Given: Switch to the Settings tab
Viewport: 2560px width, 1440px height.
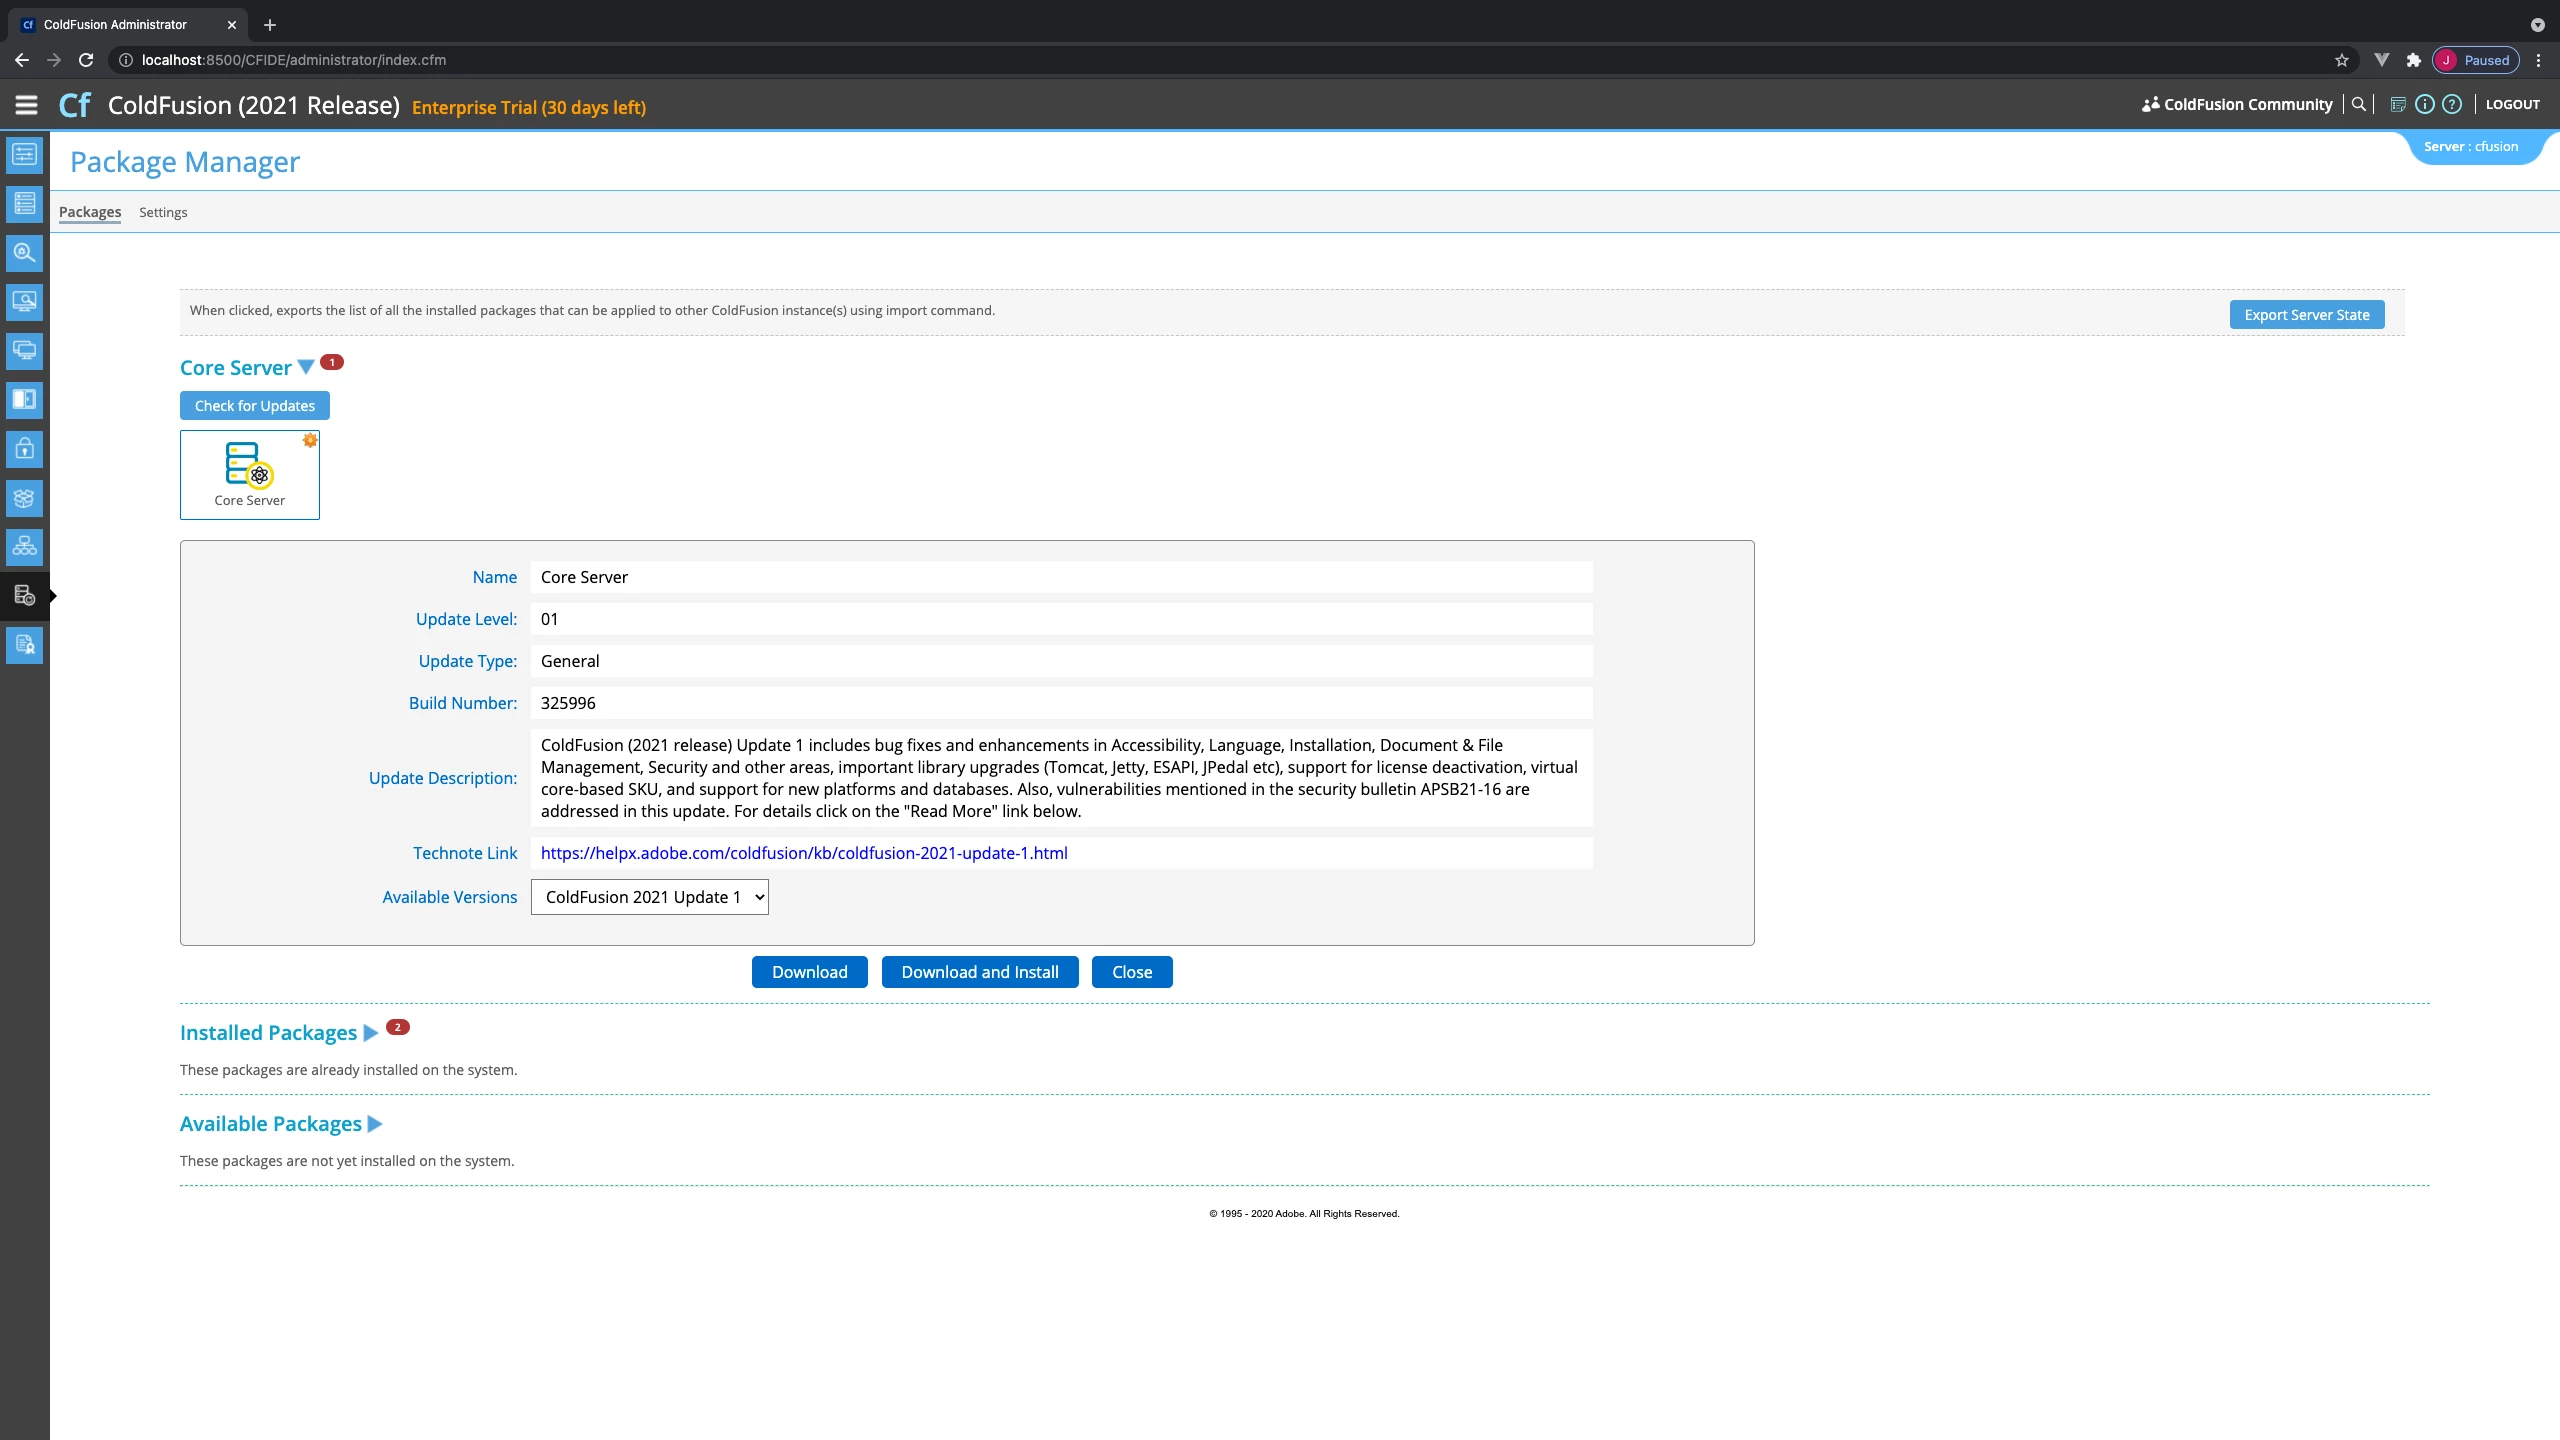Looking at the screenshot, I should (163, 212).
